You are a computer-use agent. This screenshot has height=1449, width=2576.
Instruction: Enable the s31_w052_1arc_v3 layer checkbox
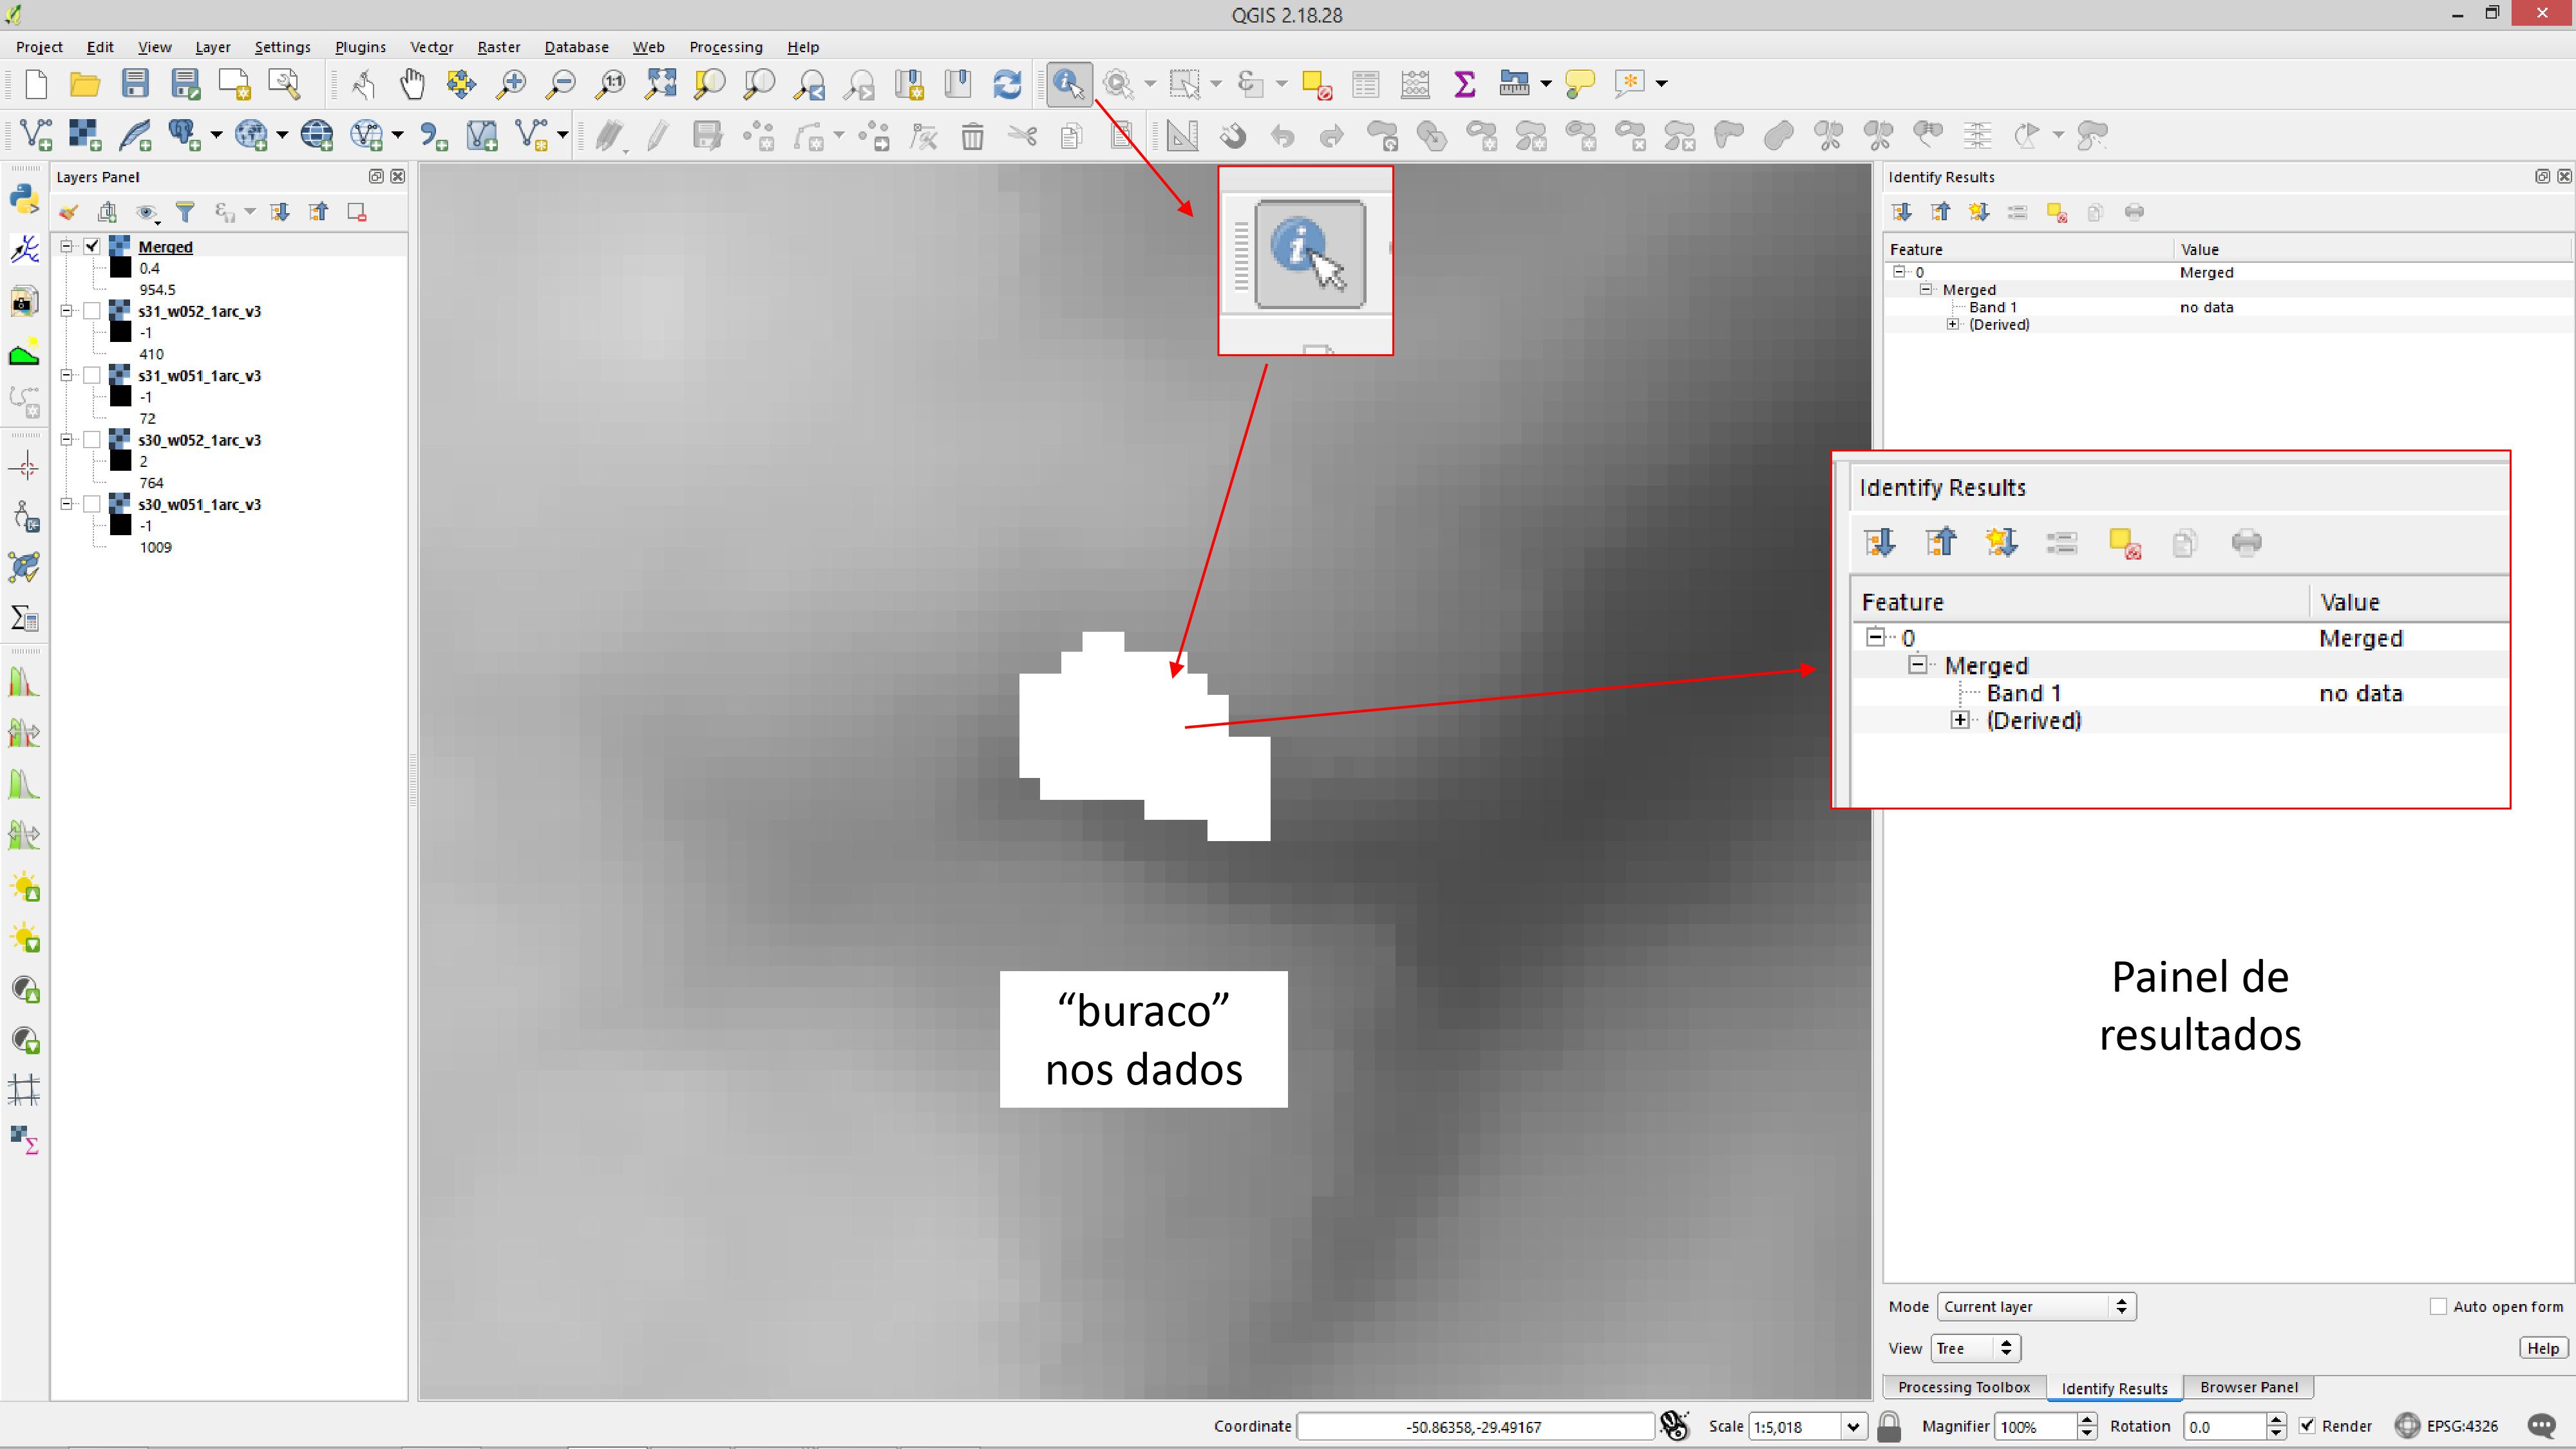[92, 311]
